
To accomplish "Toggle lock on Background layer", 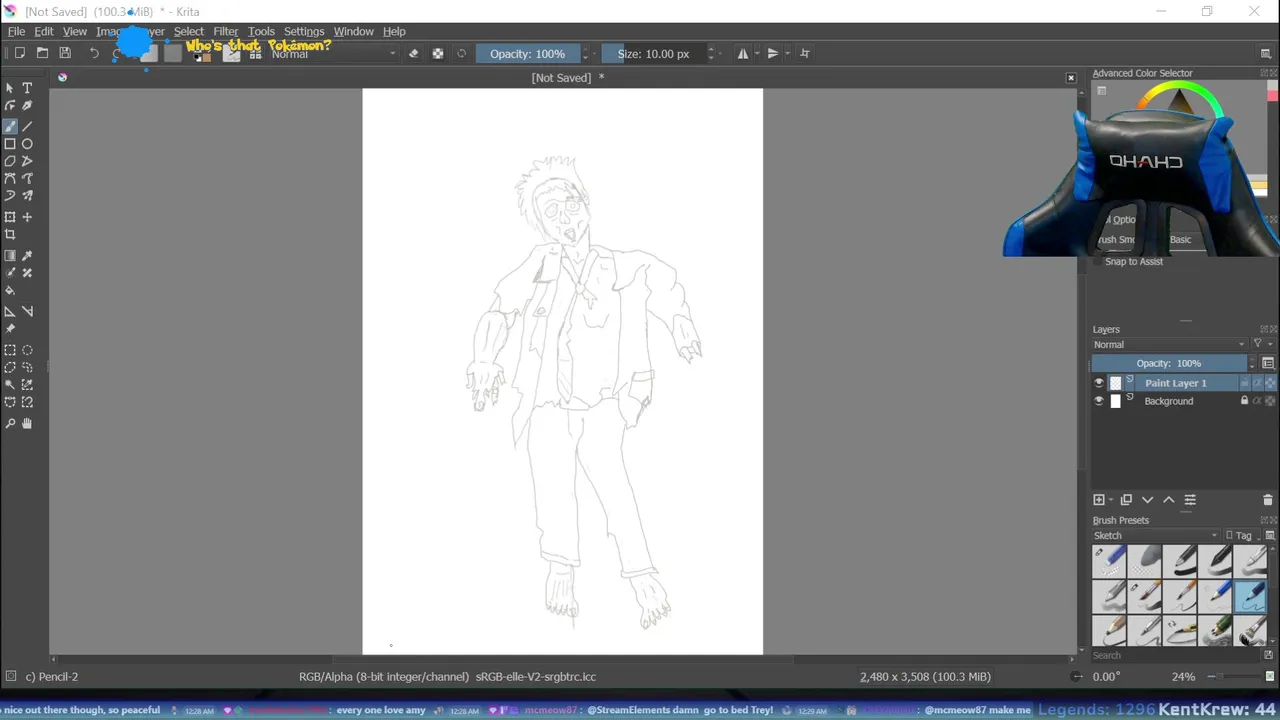I will click(1245, 401).
